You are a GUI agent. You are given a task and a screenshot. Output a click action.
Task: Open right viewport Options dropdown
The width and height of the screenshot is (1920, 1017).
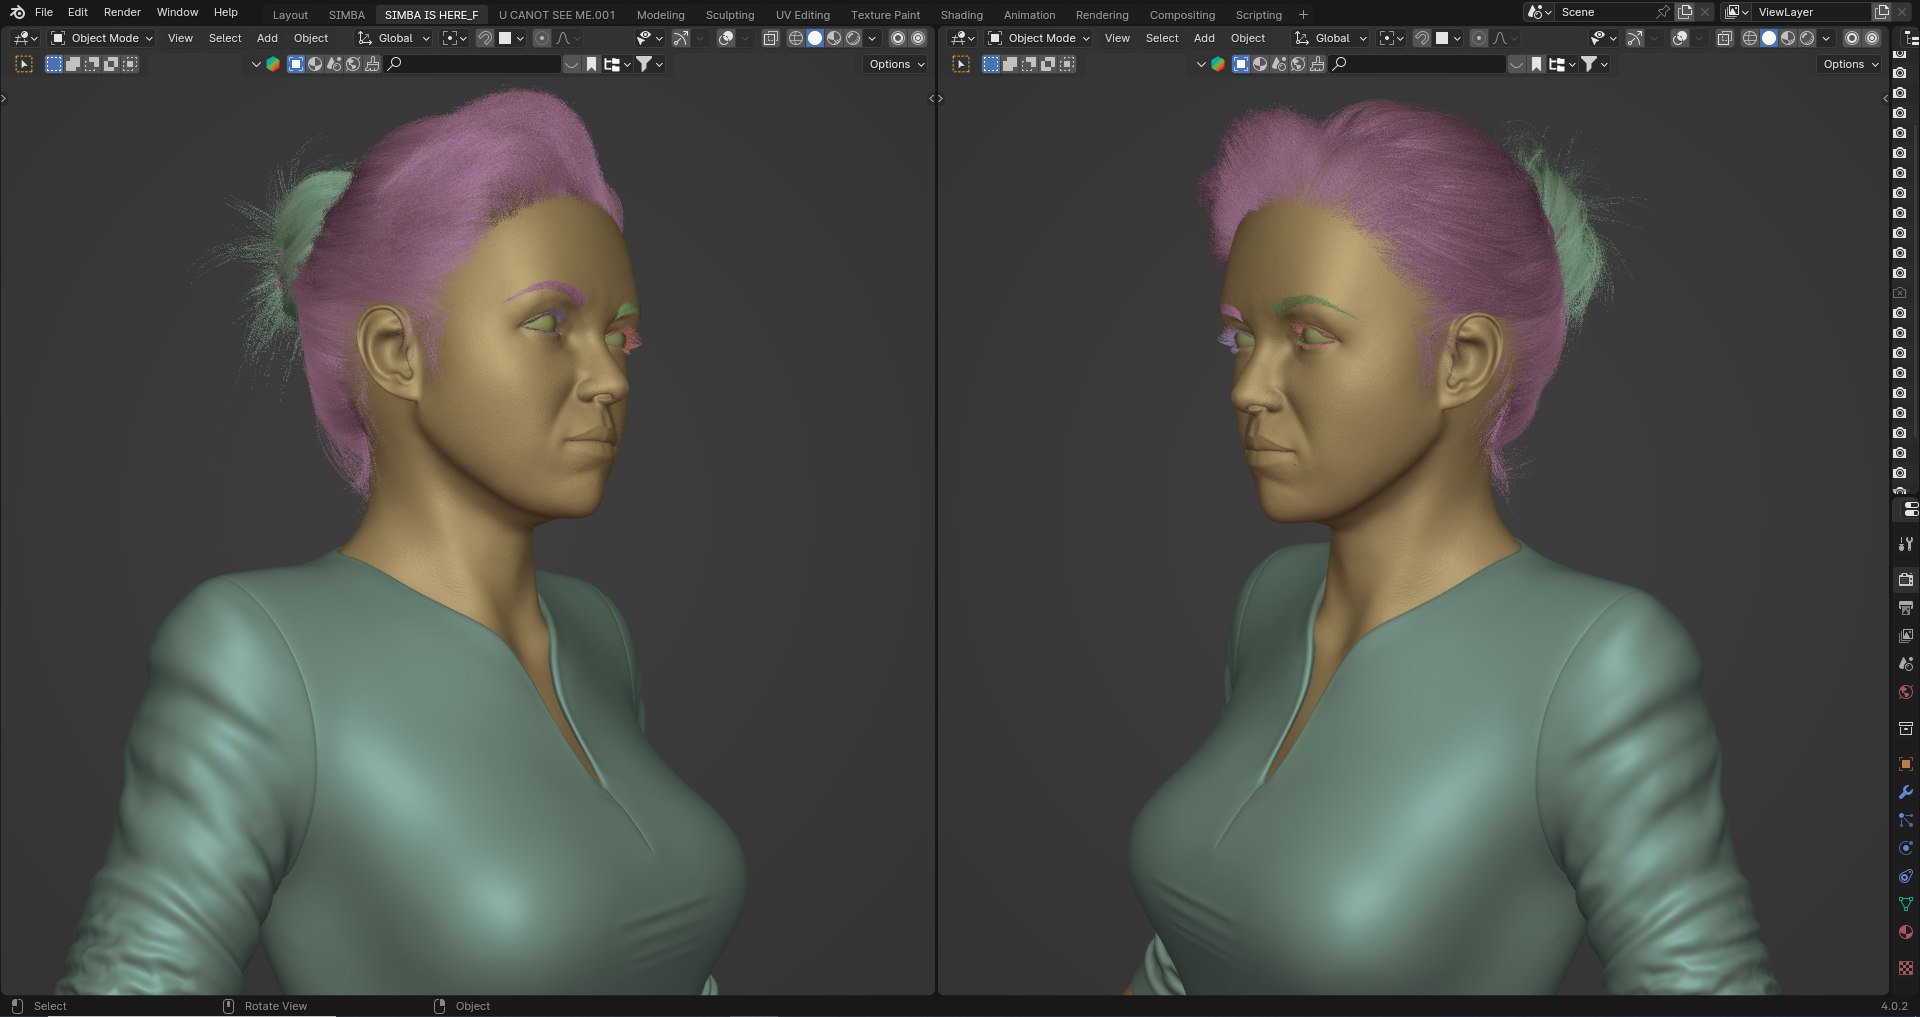click(x=1850, y=64)
